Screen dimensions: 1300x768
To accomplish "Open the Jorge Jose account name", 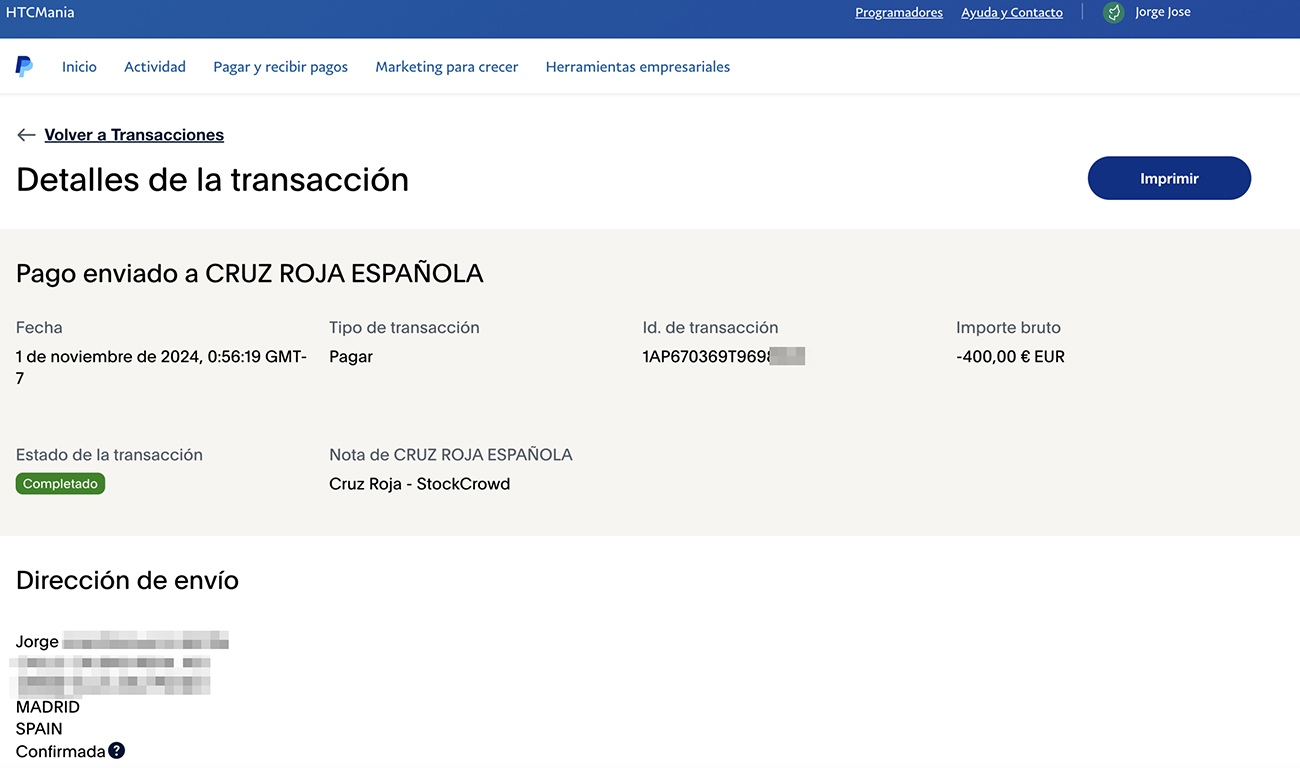I will [1163, 13].
